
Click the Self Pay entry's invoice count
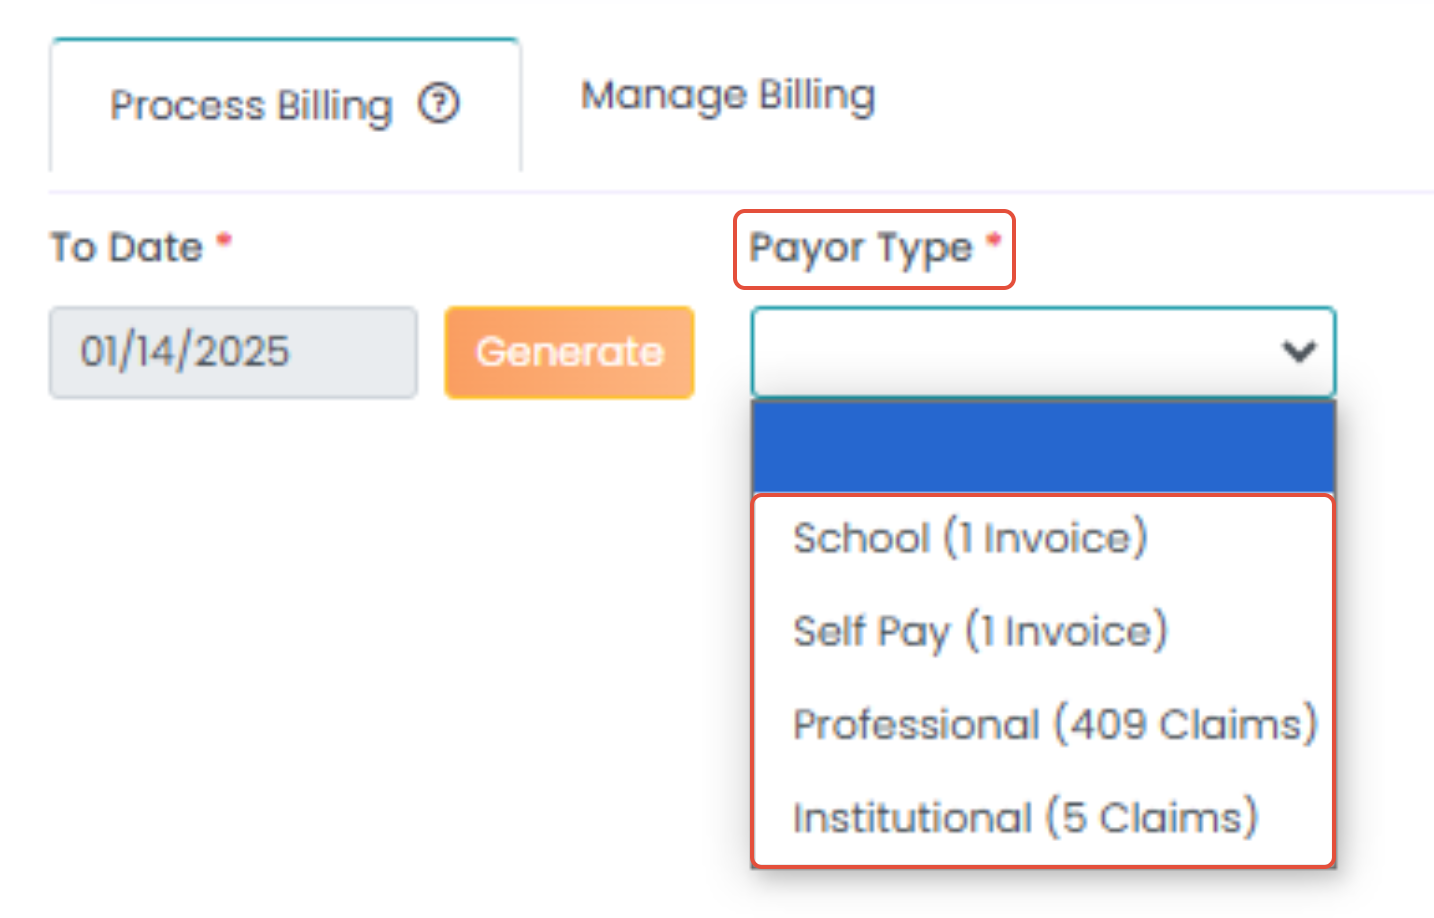coord(1066,632)
